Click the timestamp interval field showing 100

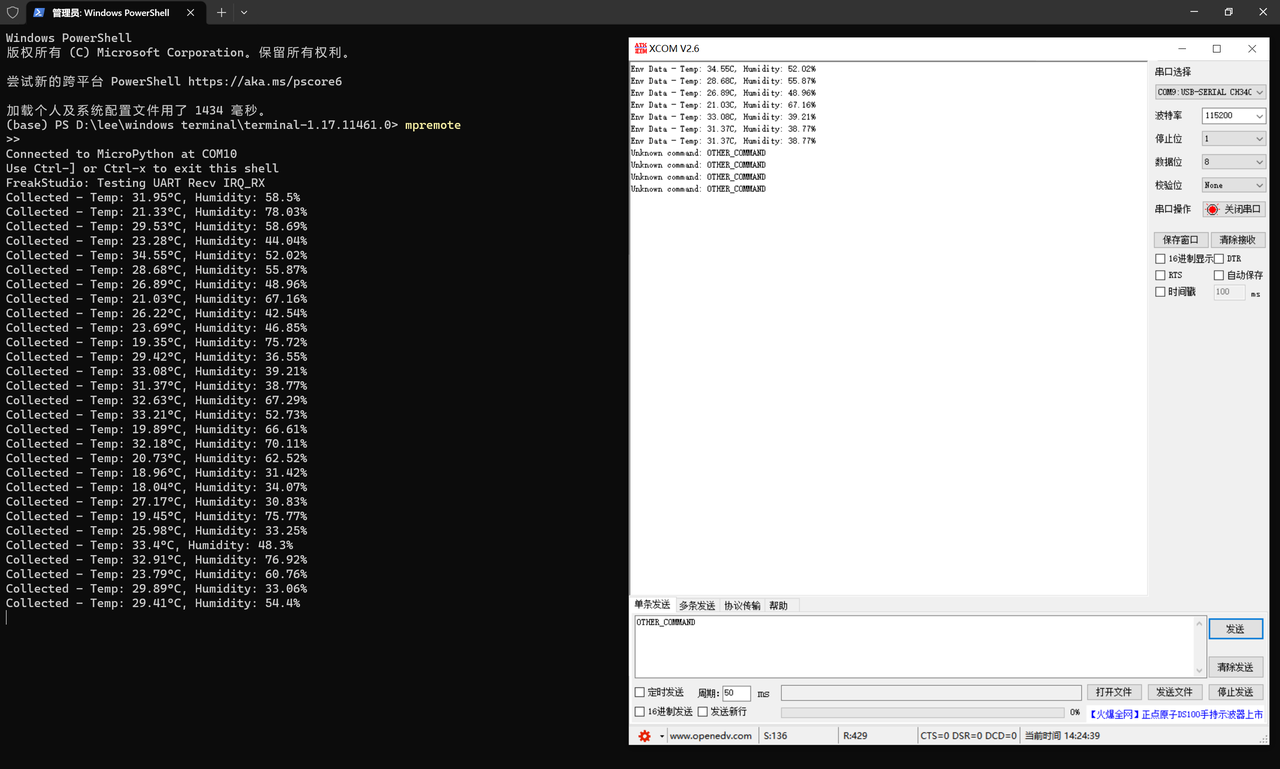click(1229, 292)
